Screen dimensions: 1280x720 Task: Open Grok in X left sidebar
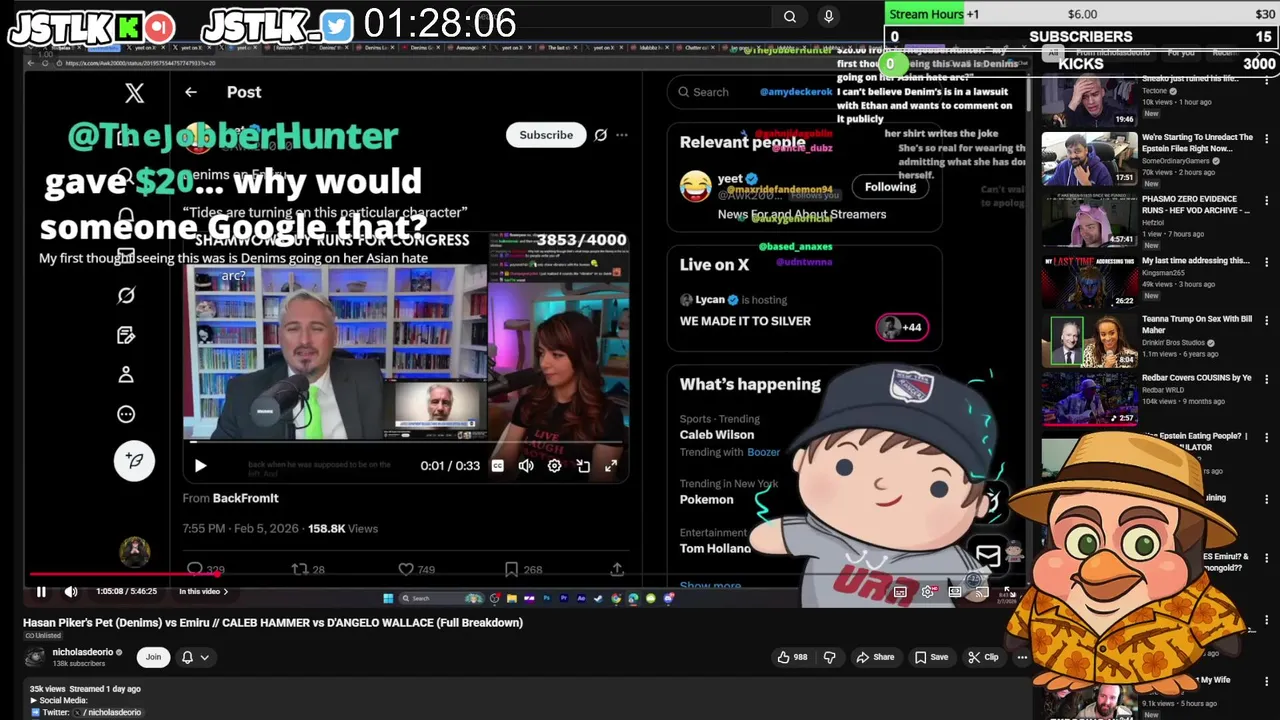tap(126, 295)
